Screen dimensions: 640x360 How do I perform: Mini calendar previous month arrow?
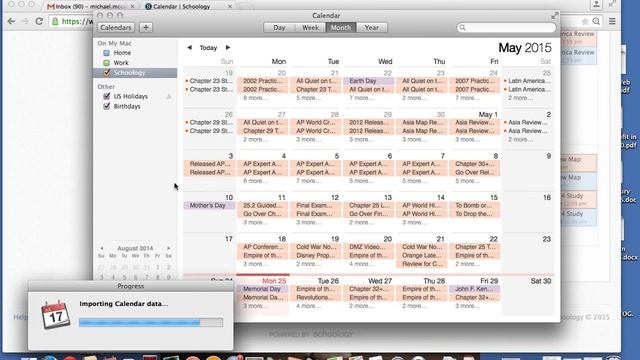point(102,248)
